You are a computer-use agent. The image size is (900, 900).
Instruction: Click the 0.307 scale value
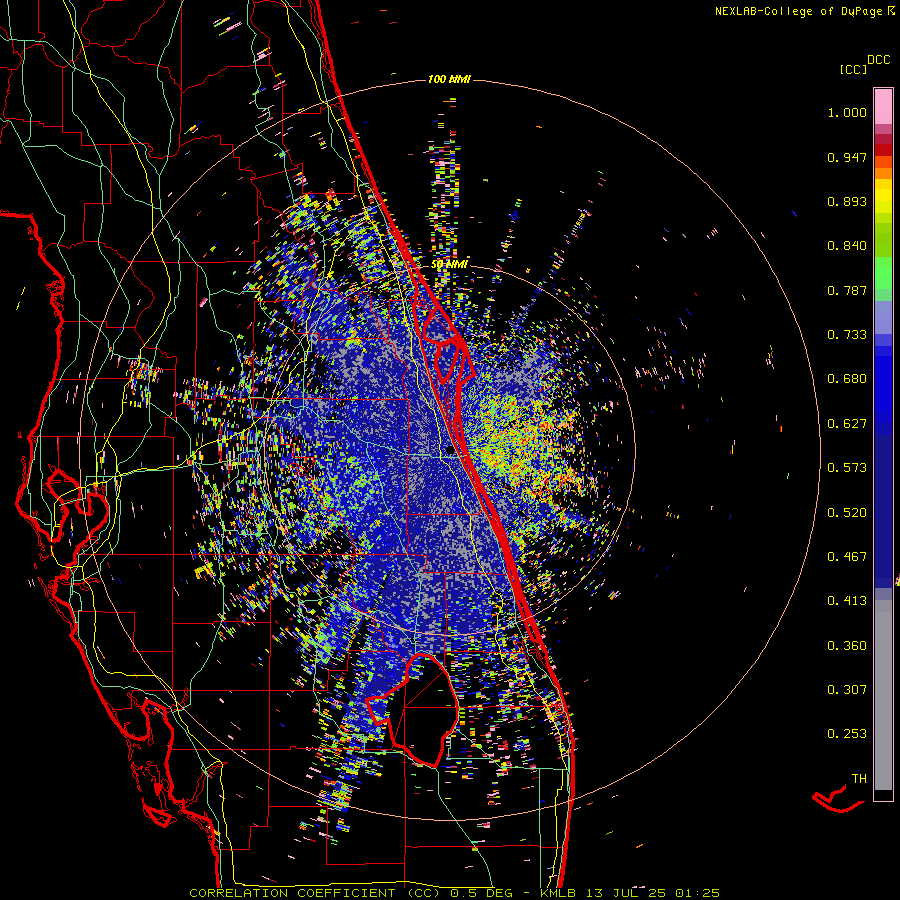[847, 690]
